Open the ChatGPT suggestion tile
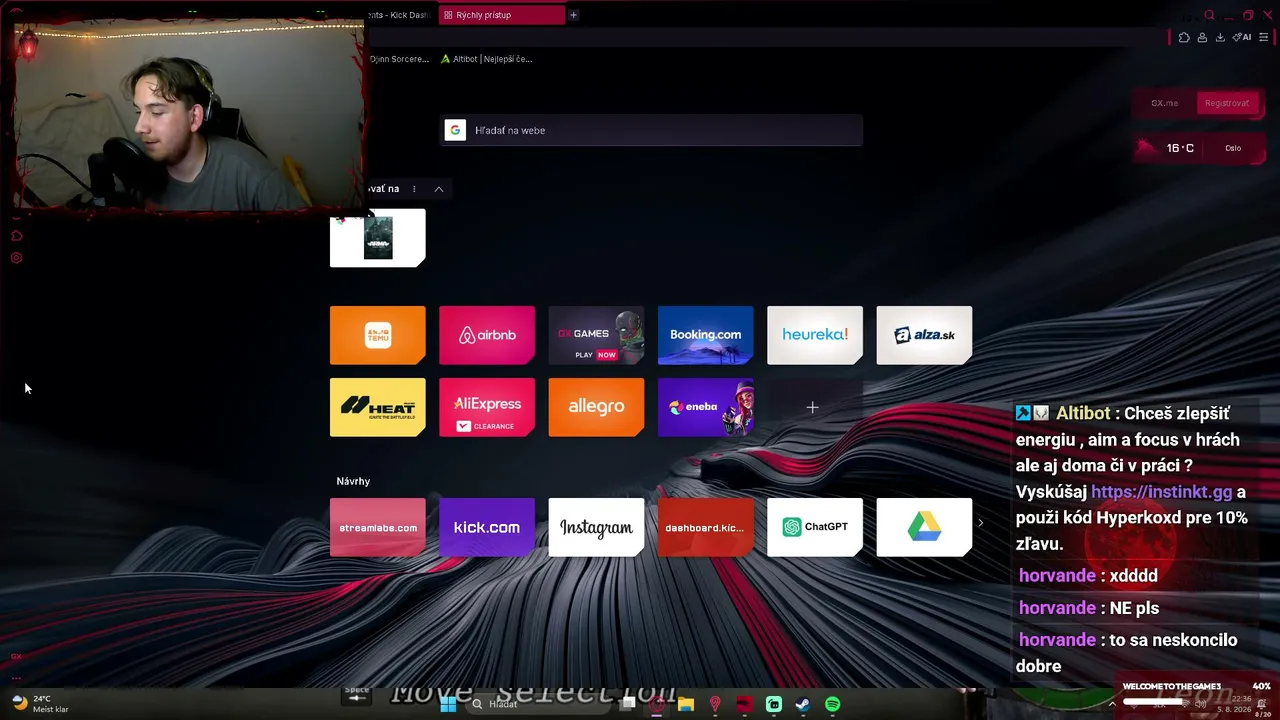1280x720 pixels. click(x=815, y=527)
